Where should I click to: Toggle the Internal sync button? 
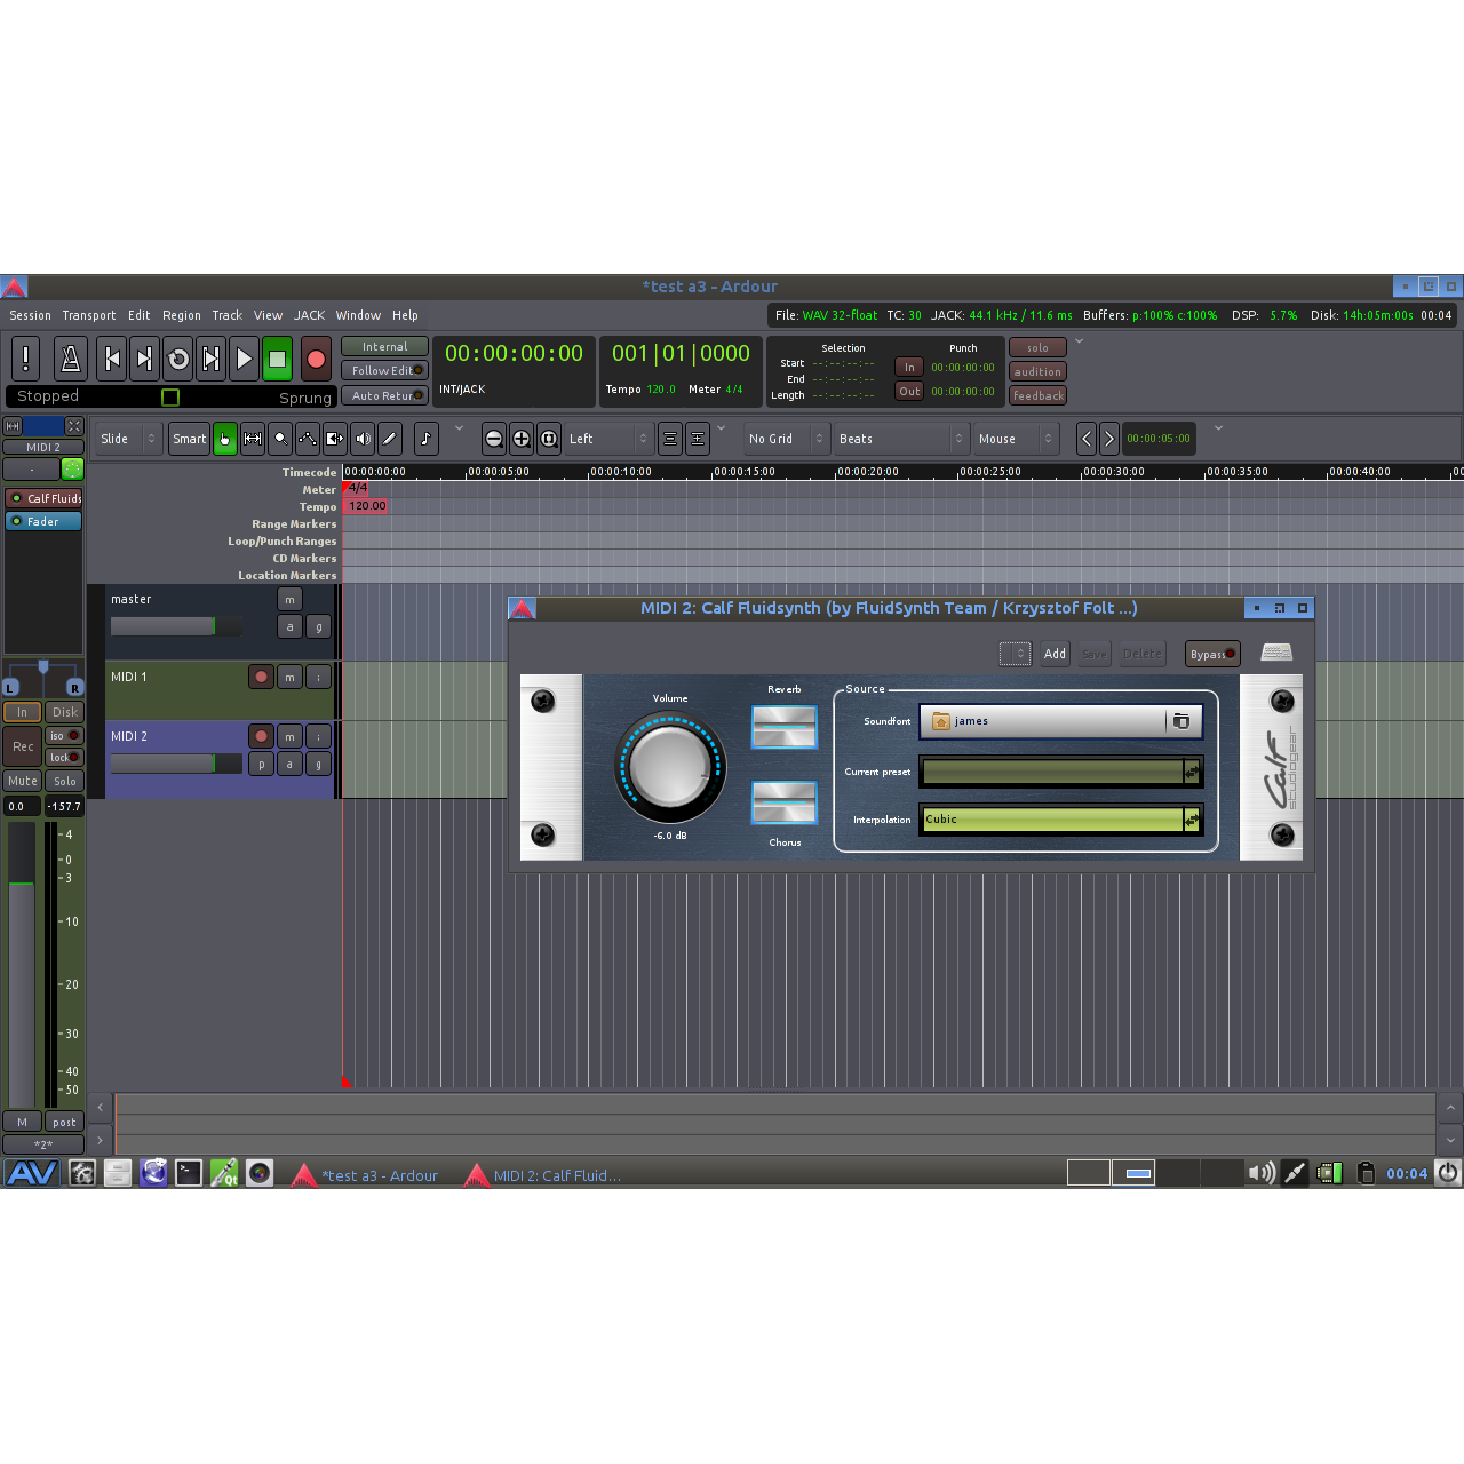click(x=385, y=346)
